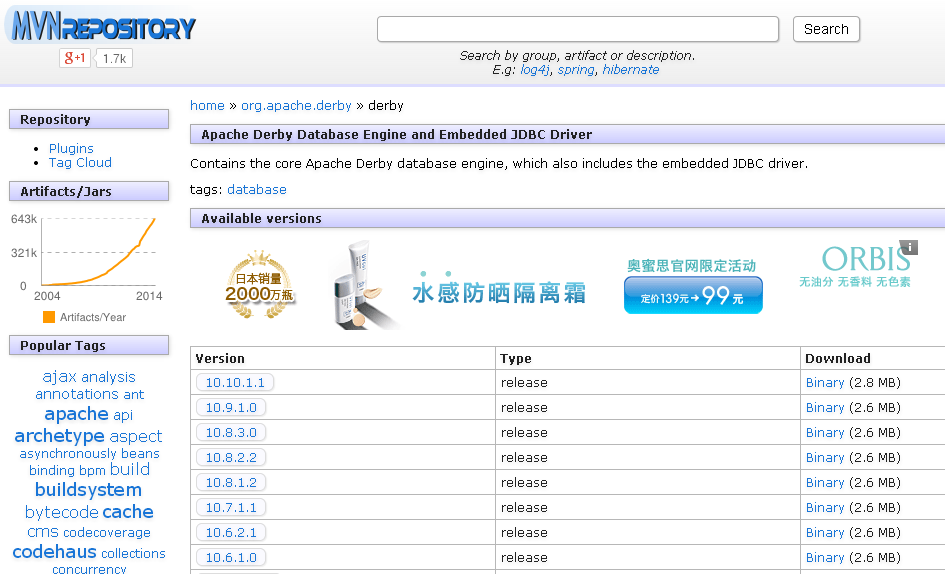
Task: Click the 99元 promotional price button in ad
Action: coord(693,295)
